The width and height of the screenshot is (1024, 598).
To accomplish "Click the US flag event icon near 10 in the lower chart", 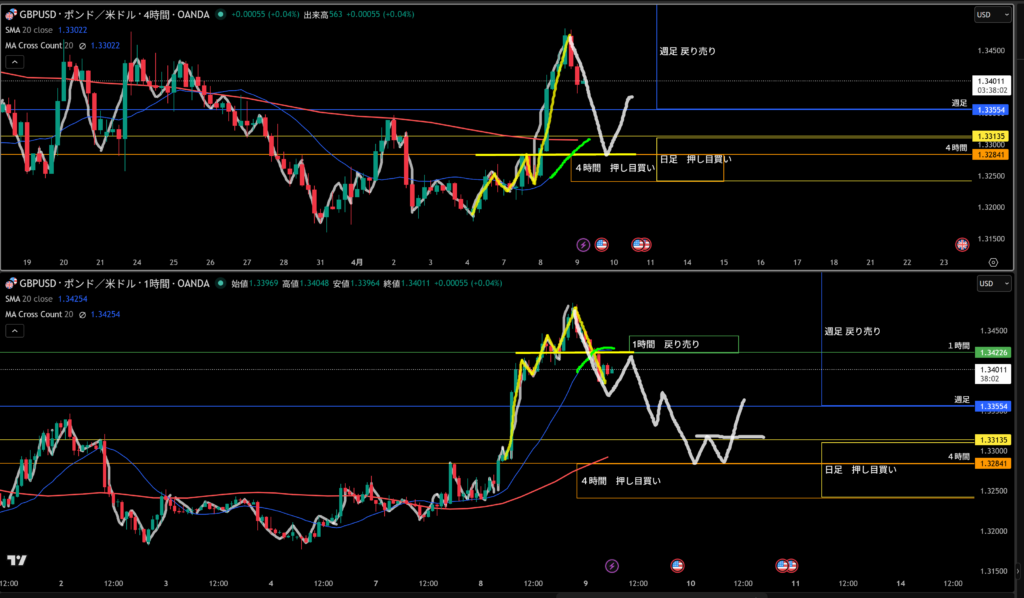I will click(677, 566).
